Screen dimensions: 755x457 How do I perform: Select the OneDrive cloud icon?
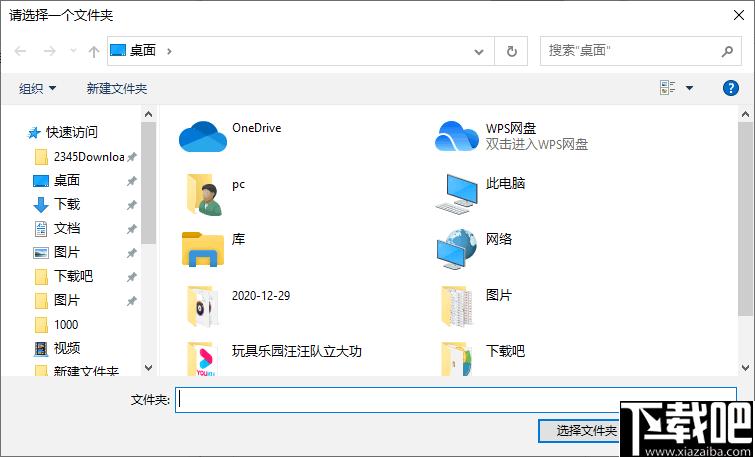[x=203, y=137]
